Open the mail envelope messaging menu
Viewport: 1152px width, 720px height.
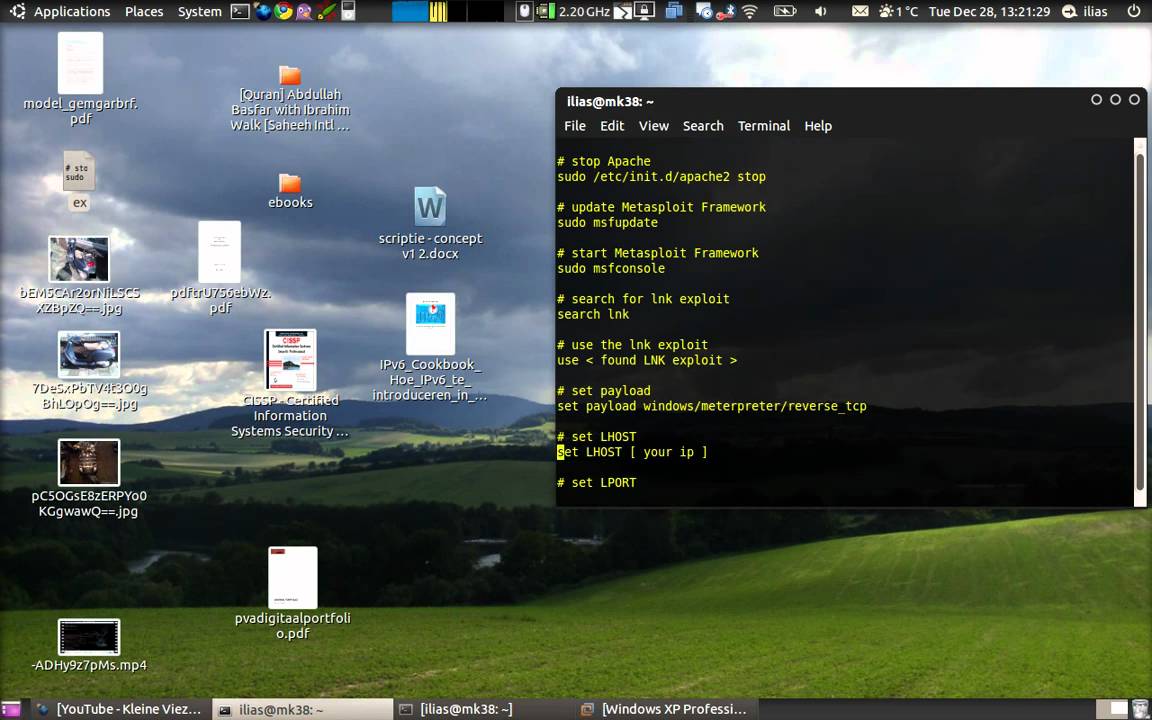[x=860, y=11]
